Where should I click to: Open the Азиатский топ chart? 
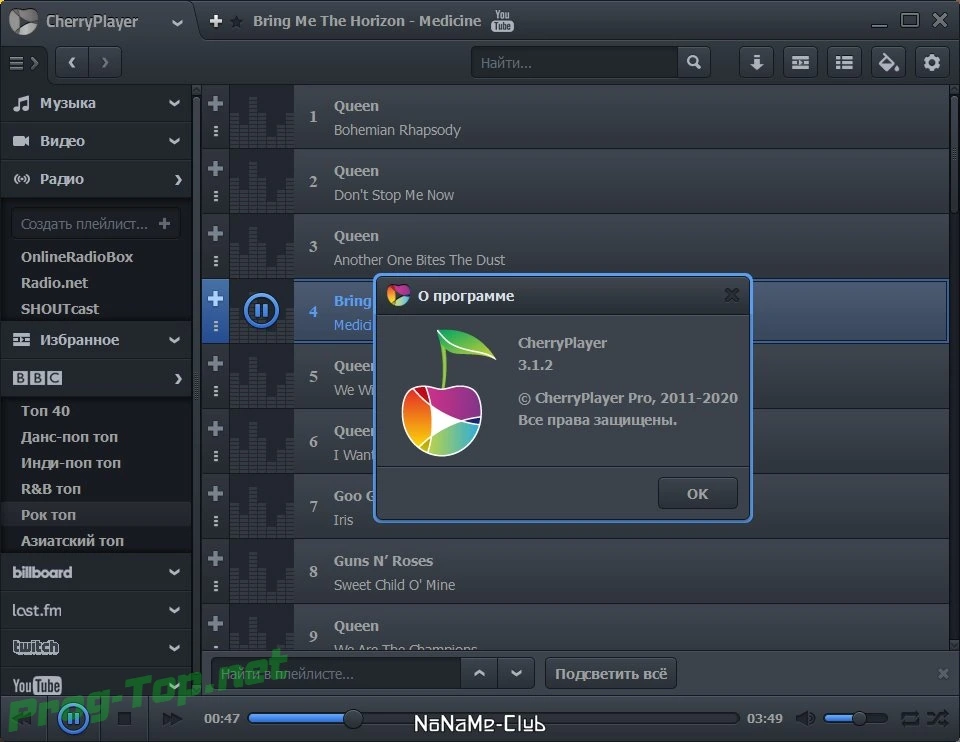72,541
